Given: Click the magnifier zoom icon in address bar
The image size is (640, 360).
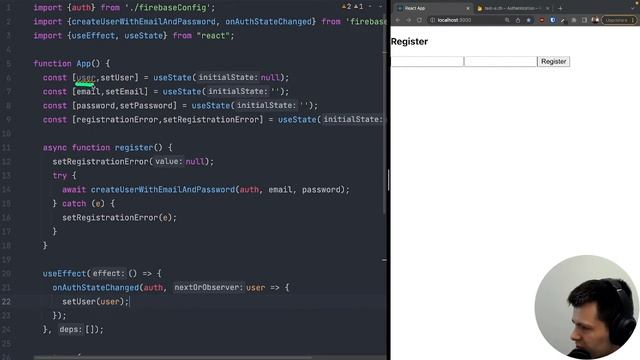Looking at the screenshot, I should point(507,20).
